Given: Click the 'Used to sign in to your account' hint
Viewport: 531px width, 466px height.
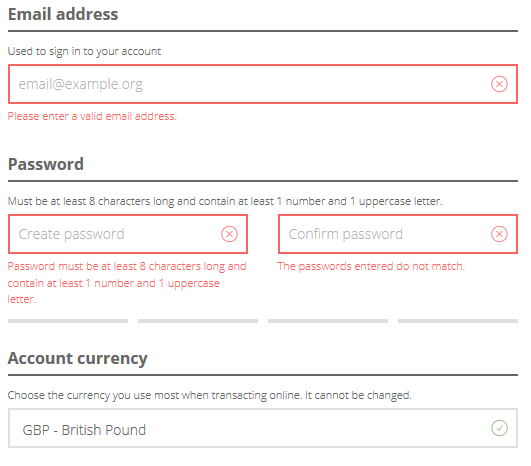Looking at the screenshot, I should 84,51.
